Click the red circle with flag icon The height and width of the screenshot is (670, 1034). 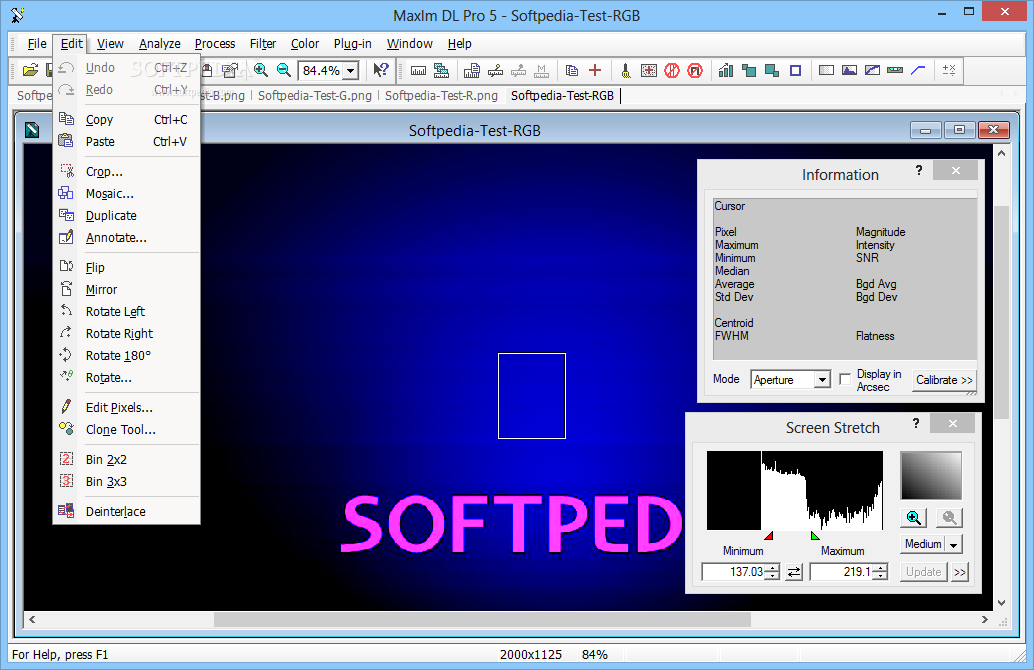pos(695,70)
